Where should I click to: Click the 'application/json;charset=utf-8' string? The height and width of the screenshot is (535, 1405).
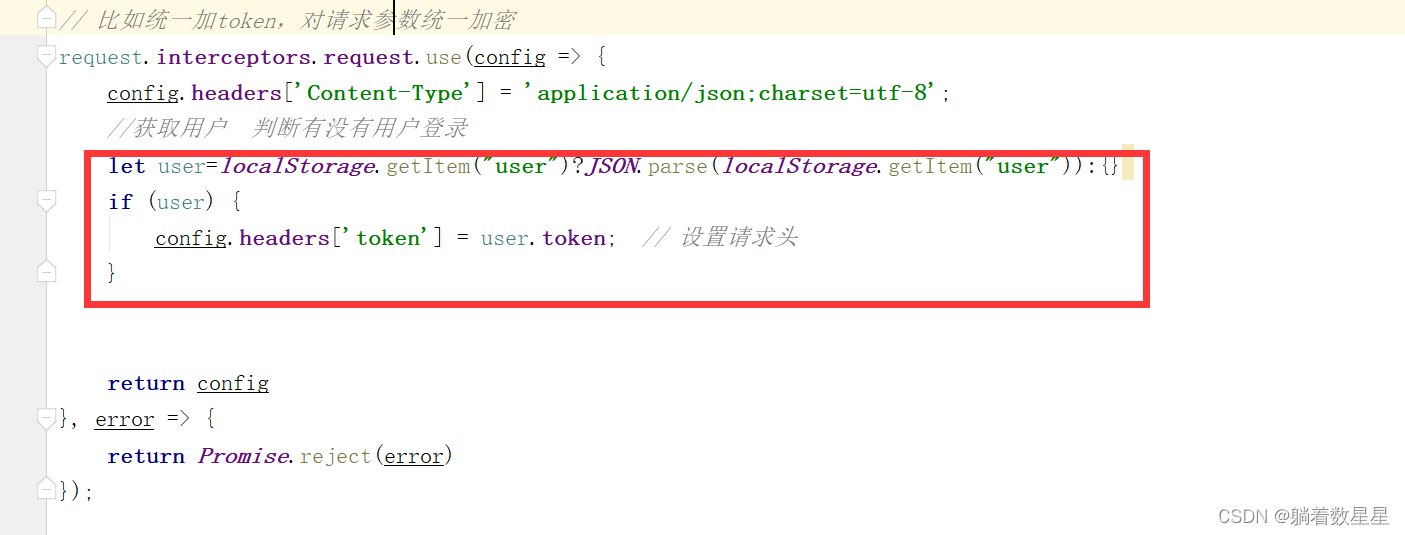tap(737, 93)
